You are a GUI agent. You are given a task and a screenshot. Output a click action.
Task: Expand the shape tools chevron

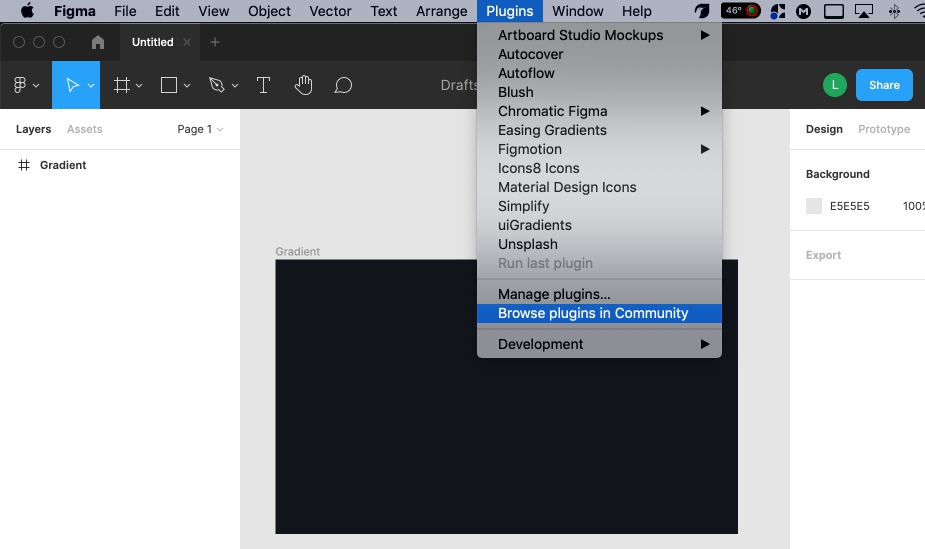coord(187,86)
